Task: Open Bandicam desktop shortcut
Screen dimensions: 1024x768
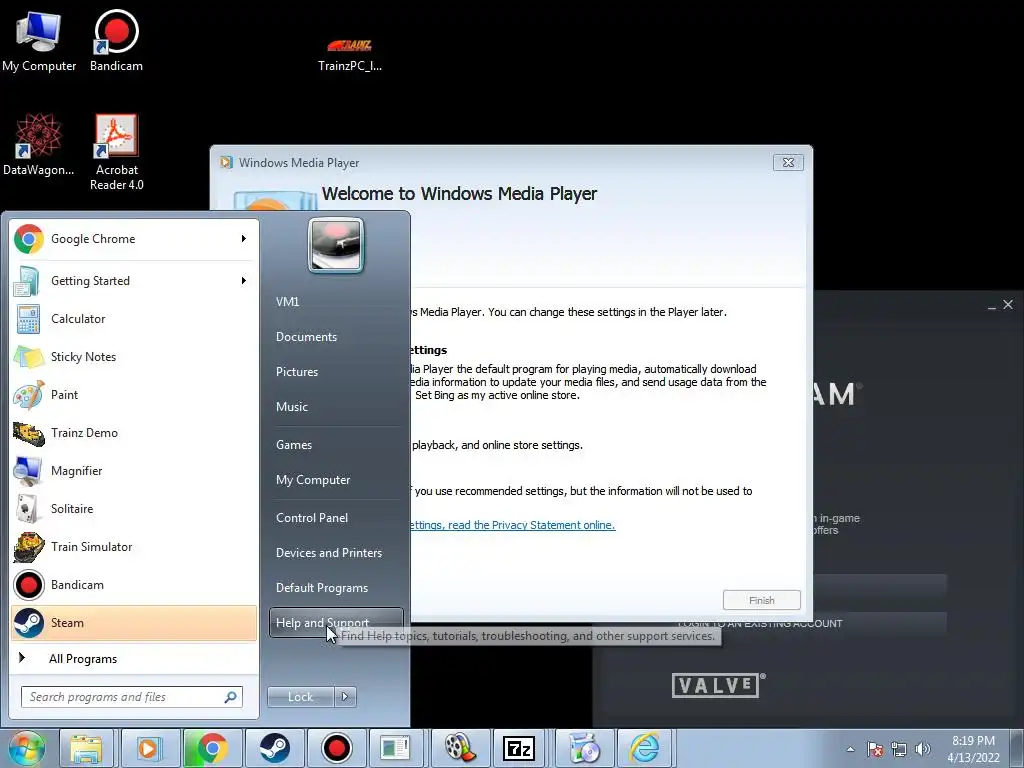Action: [116, 39]
